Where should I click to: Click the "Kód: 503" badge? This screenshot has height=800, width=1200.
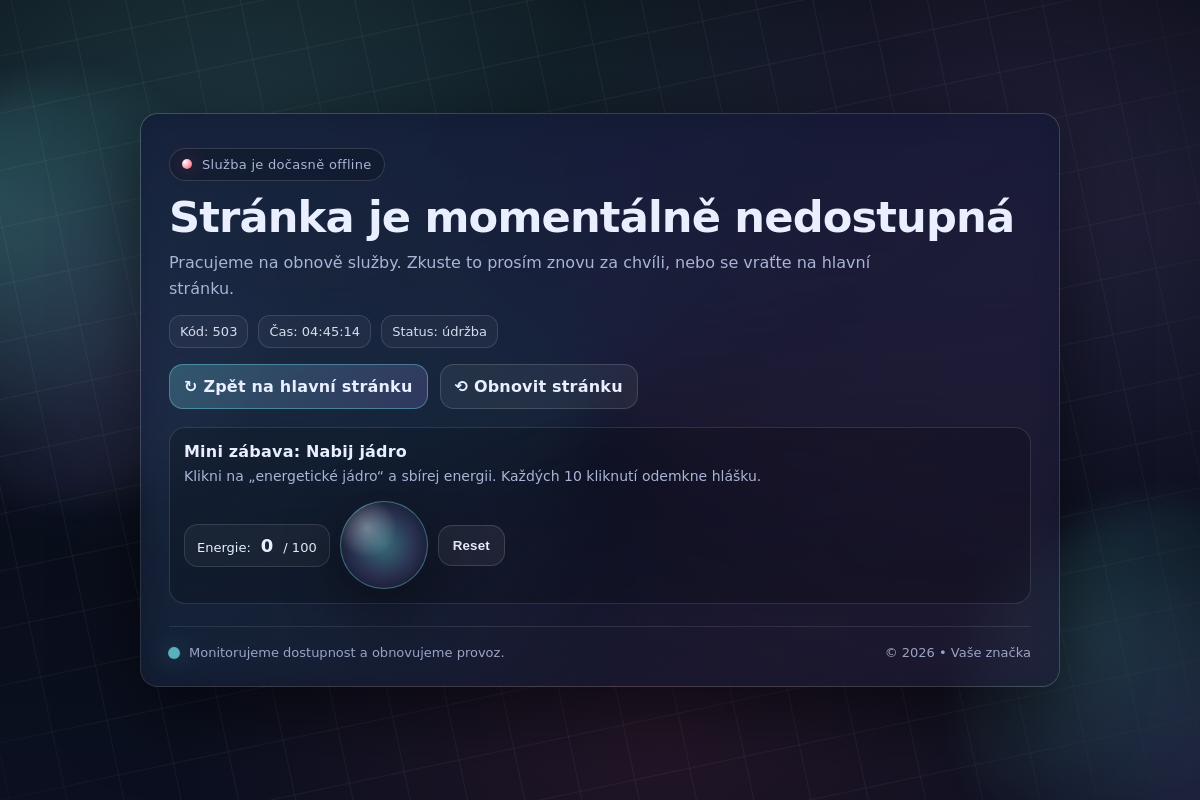[x=208, y=331]
